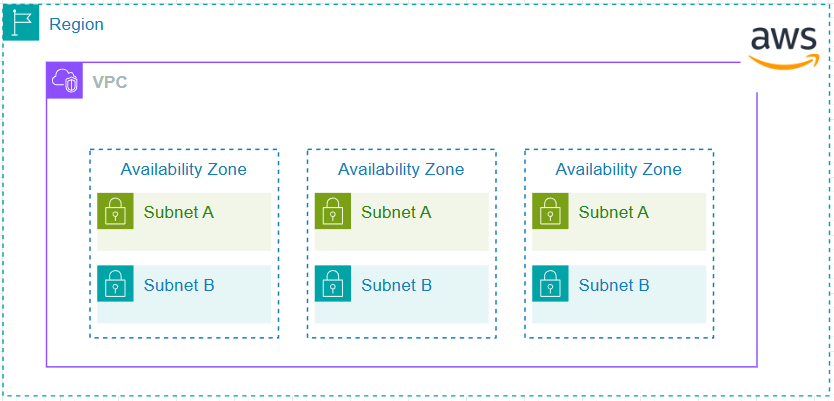
Task: Click the right Availability Zone title
Action: pyautogui.click(x=618, y=169)
